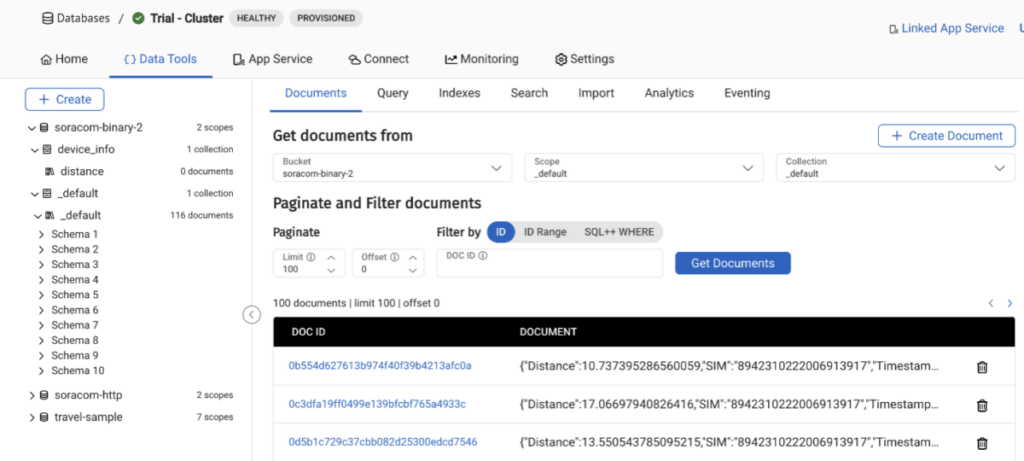Open the Scope dropdown
The height and width of the screenshot is (461, 1024).
click(x=643, y=168)
